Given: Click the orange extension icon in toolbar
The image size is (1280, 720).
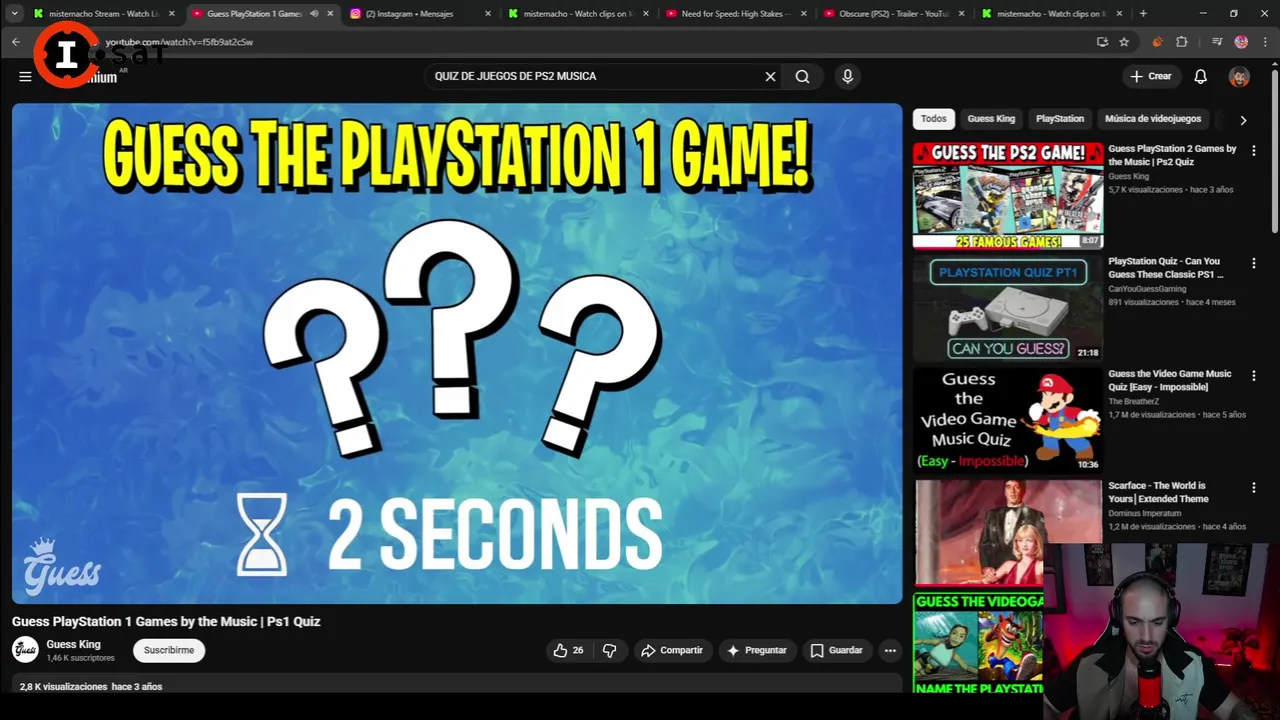Looking at the screenshot, I should pyautogui.click(x=1157, y=42).
